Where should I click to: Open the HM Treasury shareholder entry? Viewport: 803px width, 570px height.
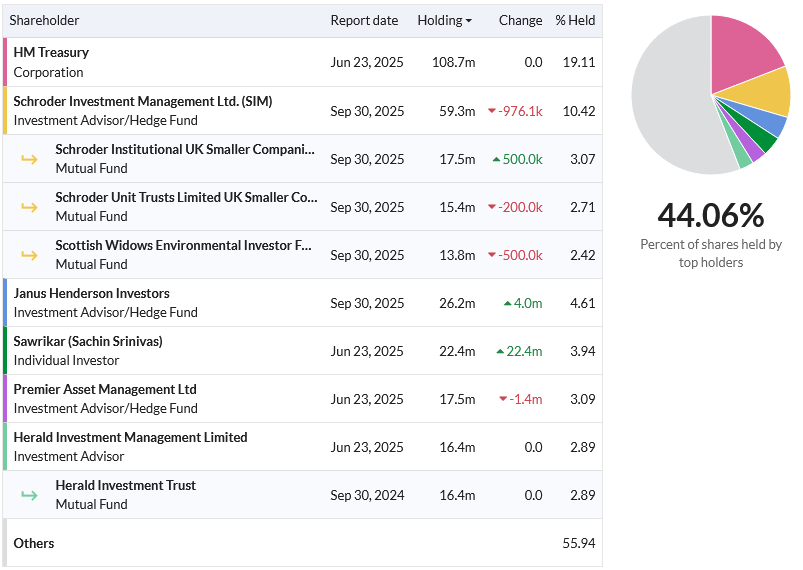tap(51, 52)
